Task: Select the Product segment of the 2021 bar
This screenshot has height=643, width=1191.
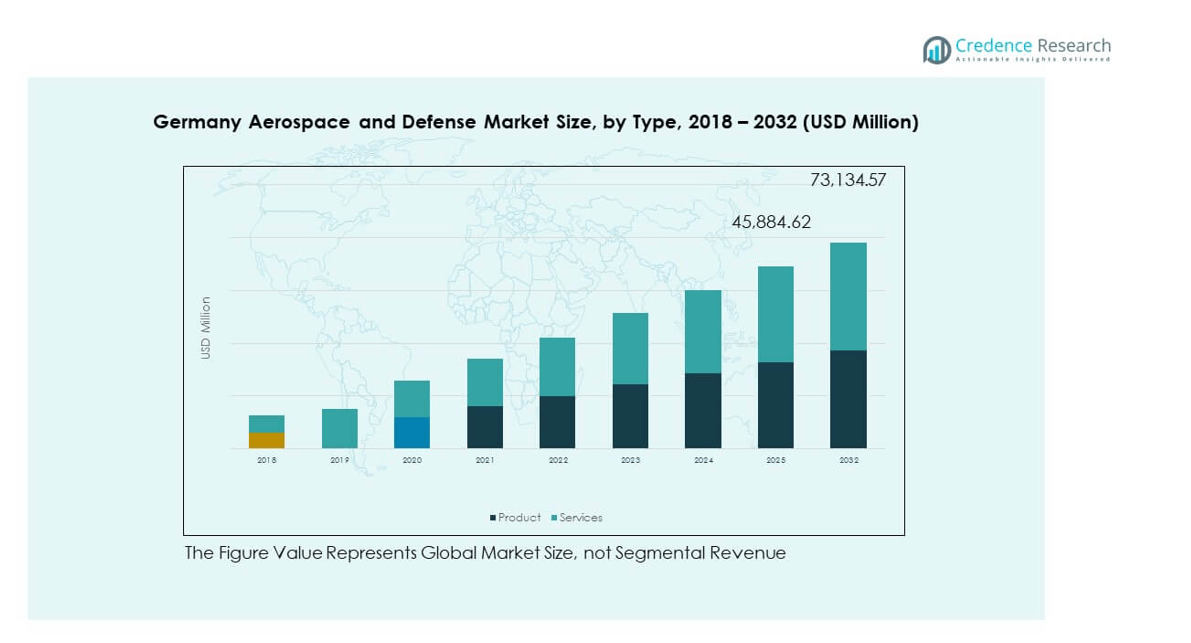Action: click(485, 427)
